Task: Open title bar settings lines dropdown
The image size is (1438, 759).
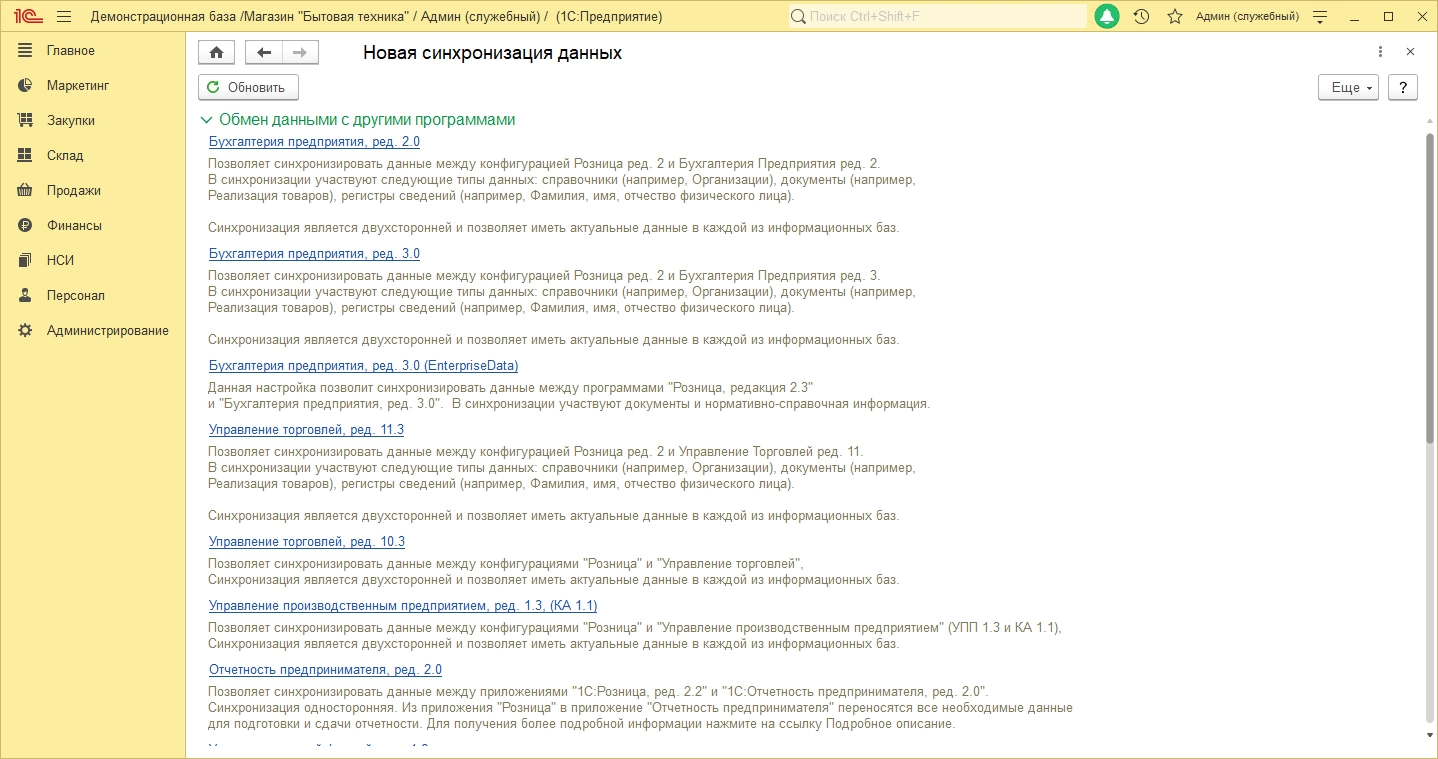Action: 1320,17
